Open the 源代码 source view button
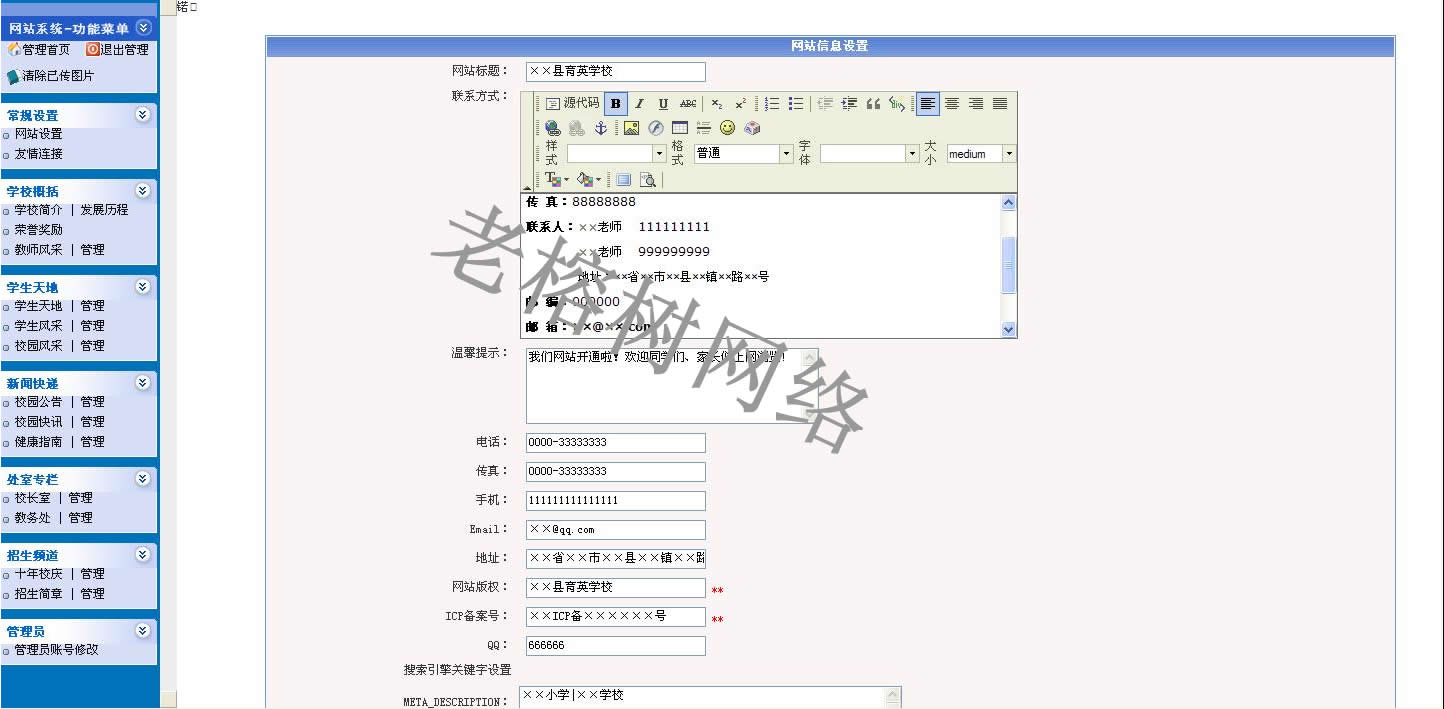The image size is (1444, 709). pos(572,103)
